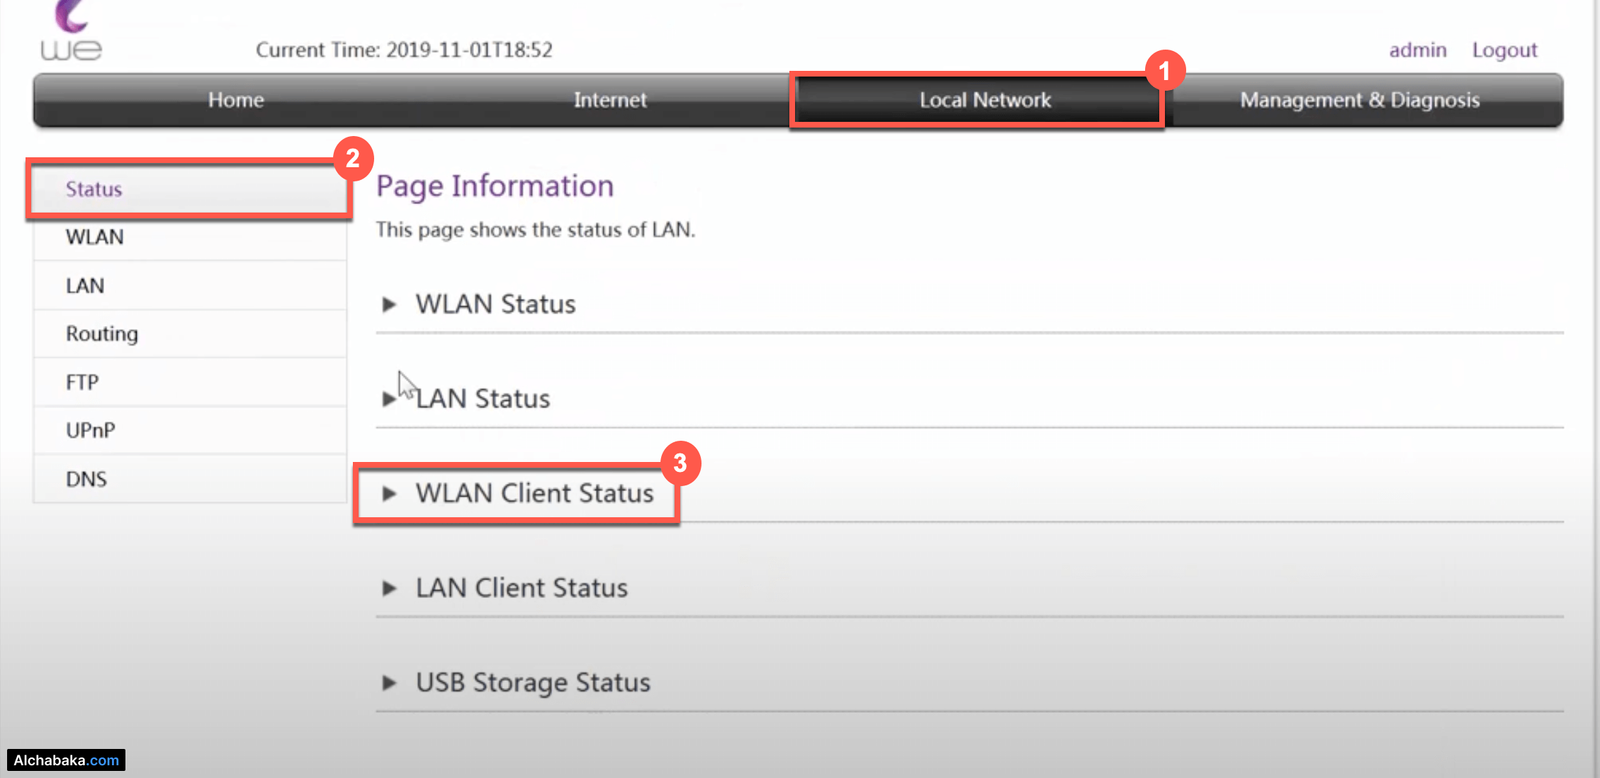1600x778 pixels.
Task: Go to Routing in the sidebar
Action: (x=102, y=334)
